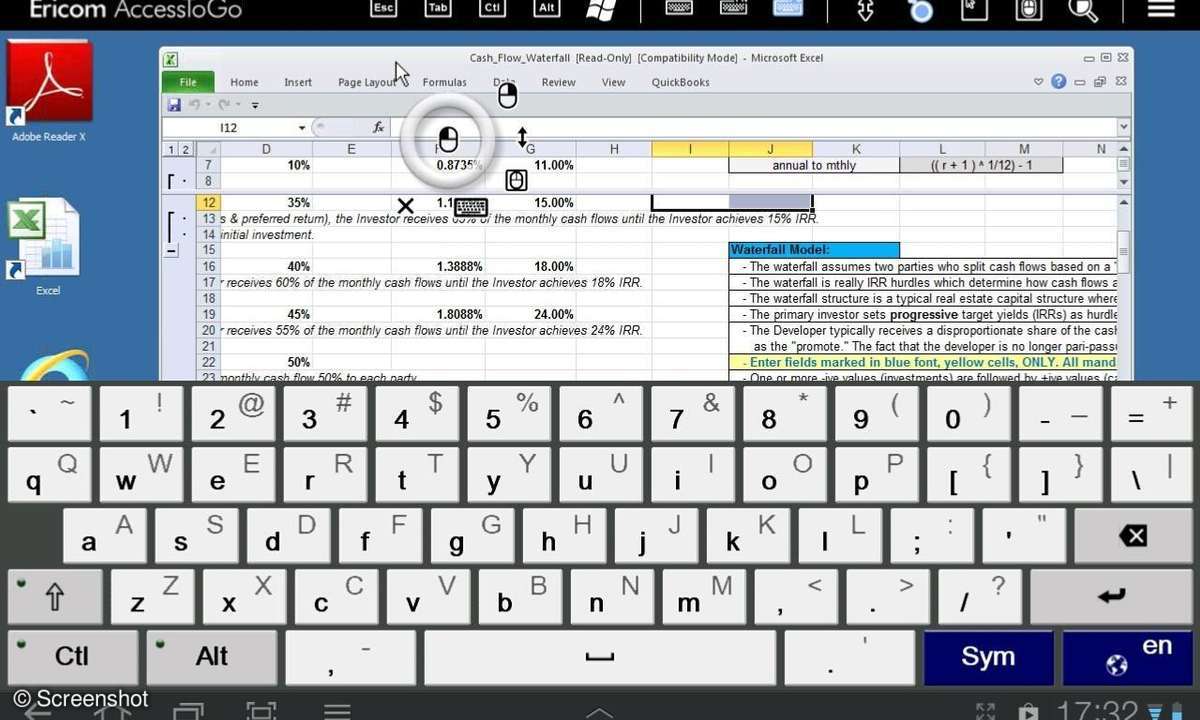Viewport: 1200px width, 720px height.
Task: Tap the backspace key on keyboard
Action: pyautogui.click(x=1132, y=536)
